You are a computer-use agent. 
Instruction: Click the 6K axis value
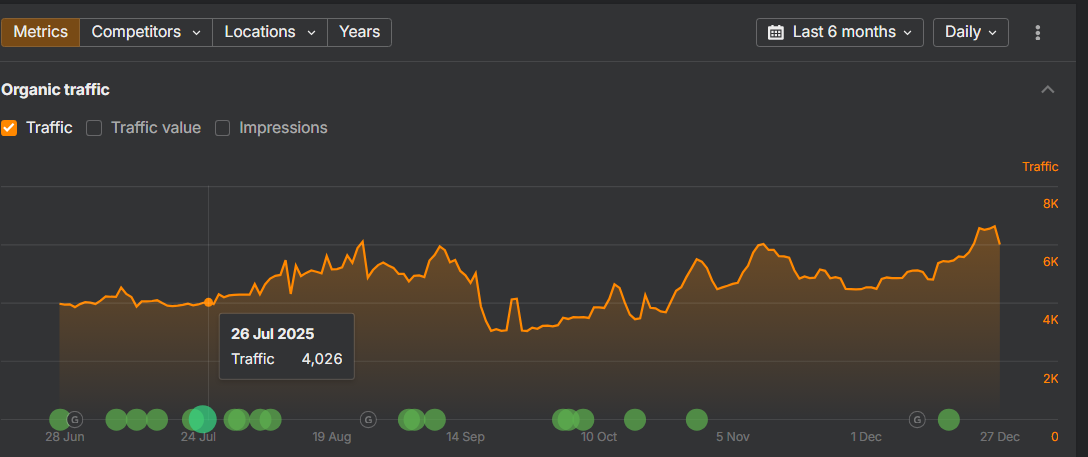point(1051,262)
